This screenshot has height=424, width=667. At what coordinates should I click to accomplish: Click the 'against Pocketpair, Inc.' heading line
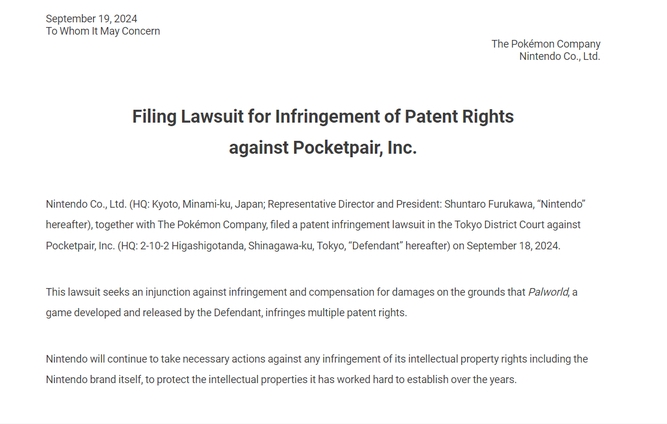(x=323, y=148)
